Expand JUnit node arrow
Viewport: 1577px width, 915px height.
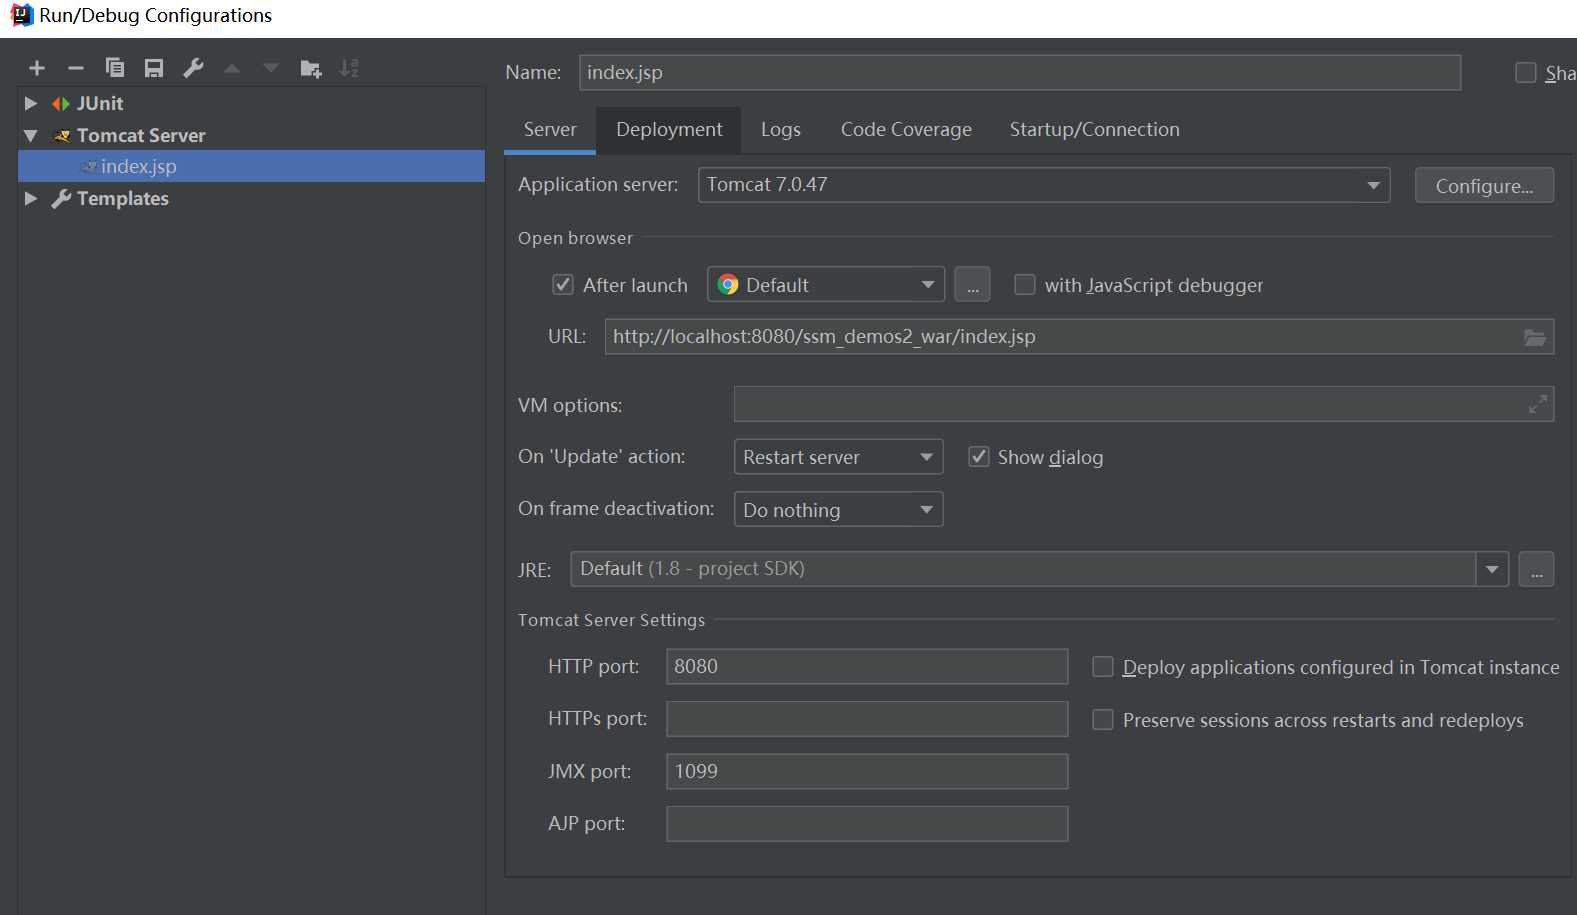pos(31,103)
